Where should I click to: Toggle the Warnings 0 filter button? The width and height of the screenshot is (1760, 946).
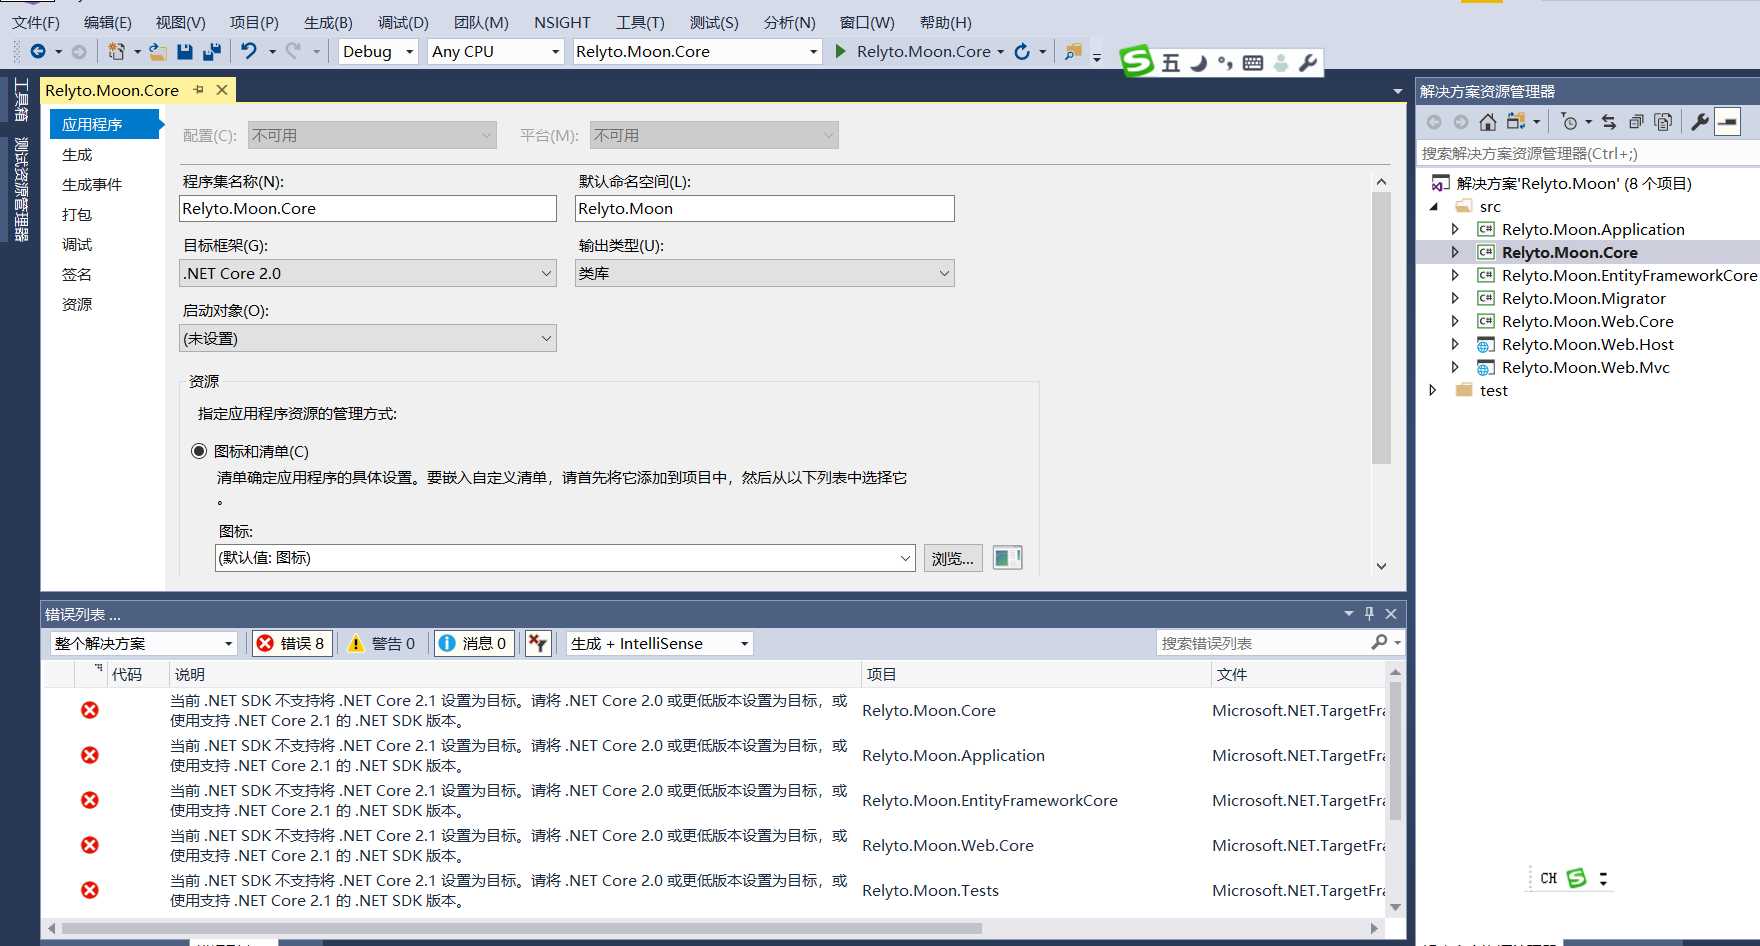pyautogui.click(x=381, y=643)
